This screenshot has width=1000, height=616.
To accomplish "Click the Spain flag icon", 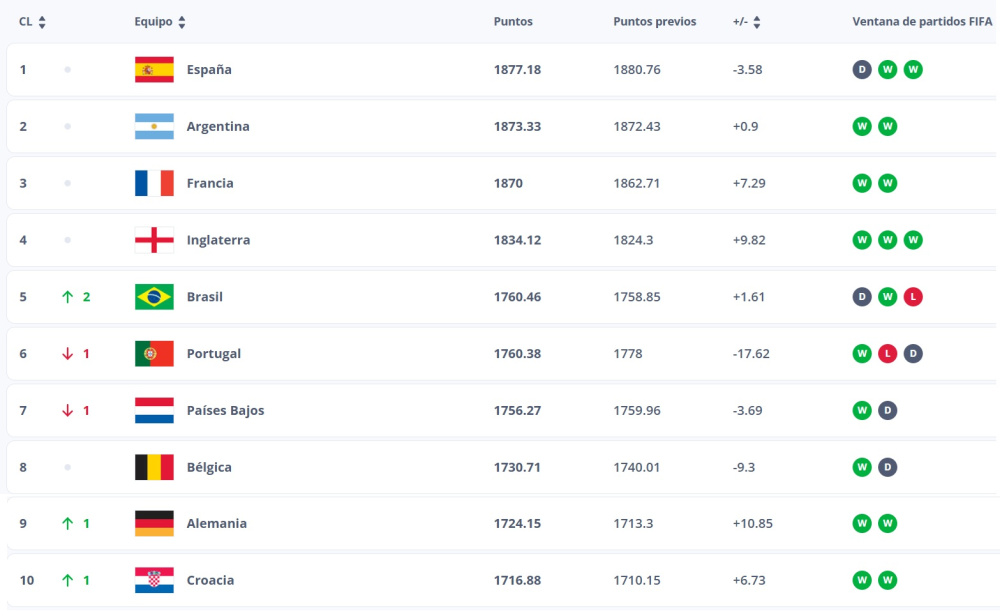I will [x=154, y=70].
